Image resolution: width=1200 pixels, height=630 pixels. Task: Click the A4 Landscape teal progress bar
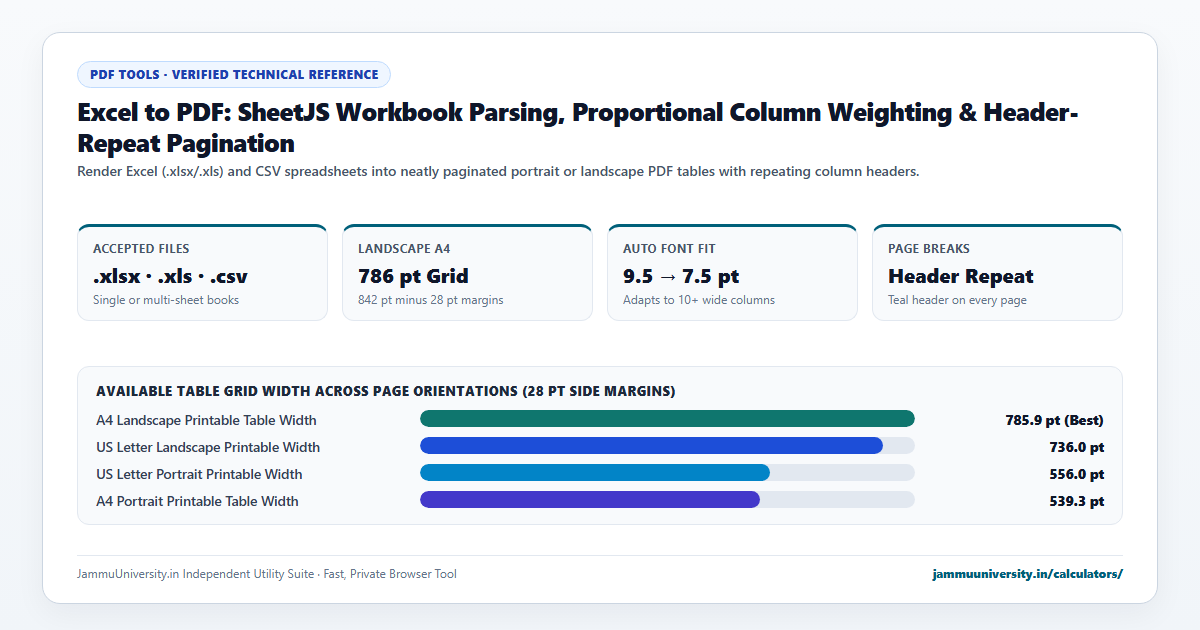(667, 419)
